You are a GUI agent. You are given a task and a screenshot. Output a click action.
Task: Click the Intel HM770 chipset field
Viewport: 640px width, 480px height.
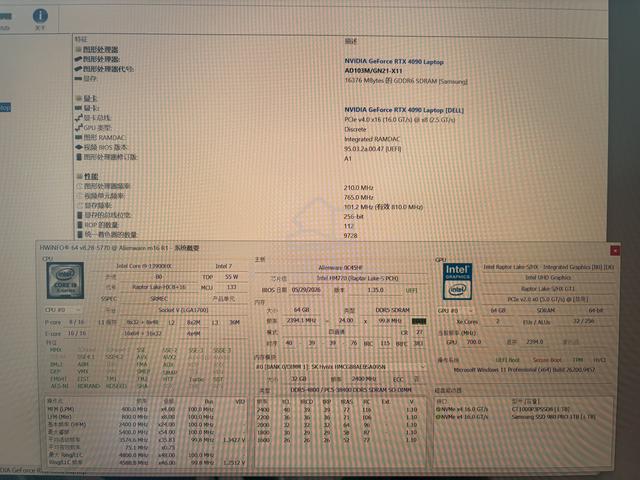(358, 278)
